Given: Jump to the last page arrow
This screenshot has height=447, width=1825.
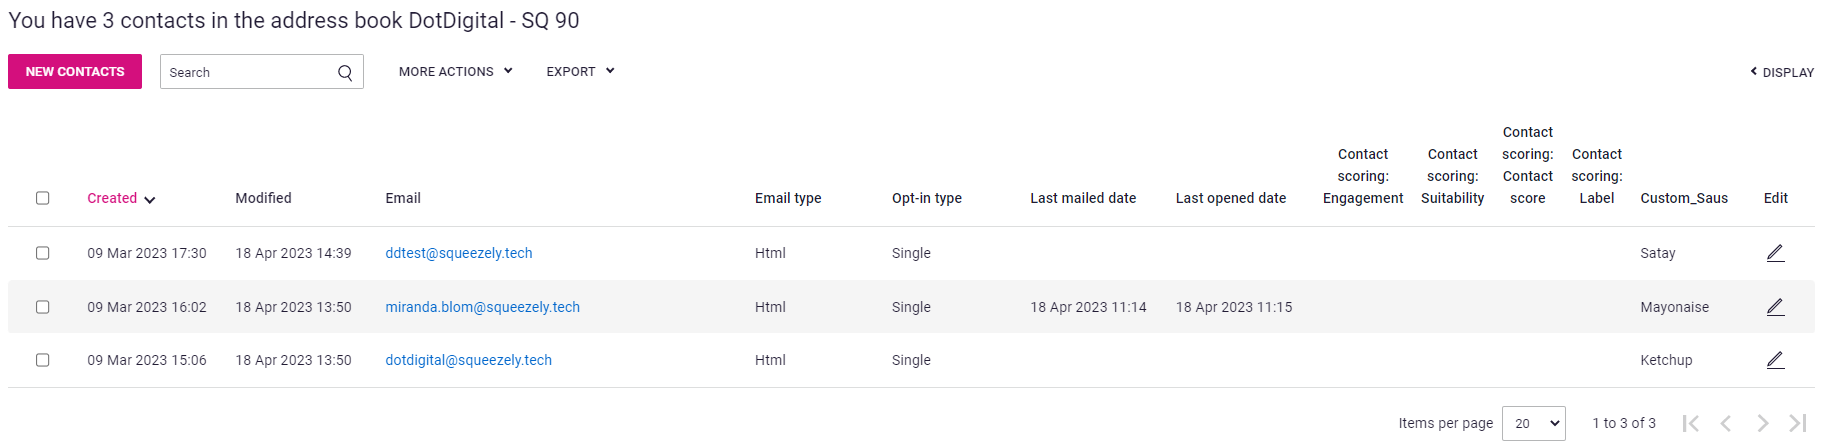Looking at the screenshot, I should (1797, 423).
